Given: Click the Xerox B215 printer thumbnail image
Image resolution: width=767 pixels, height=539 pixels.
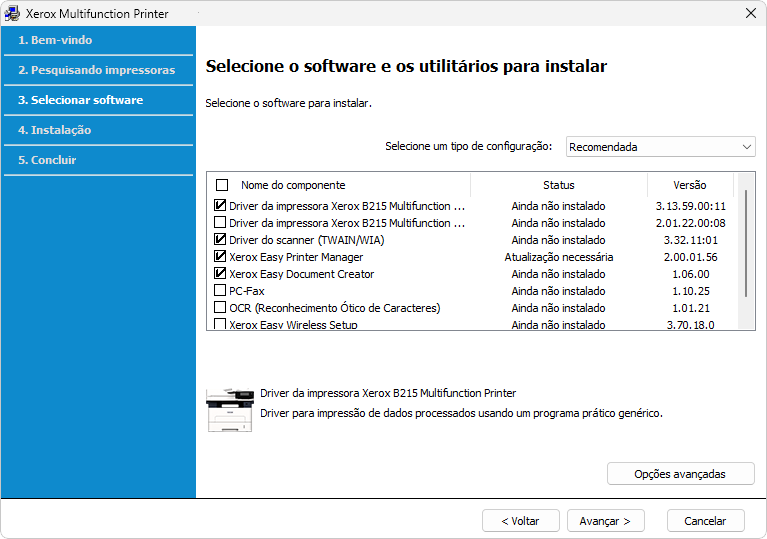Looking at the screenshot, I should coord(230,409).
